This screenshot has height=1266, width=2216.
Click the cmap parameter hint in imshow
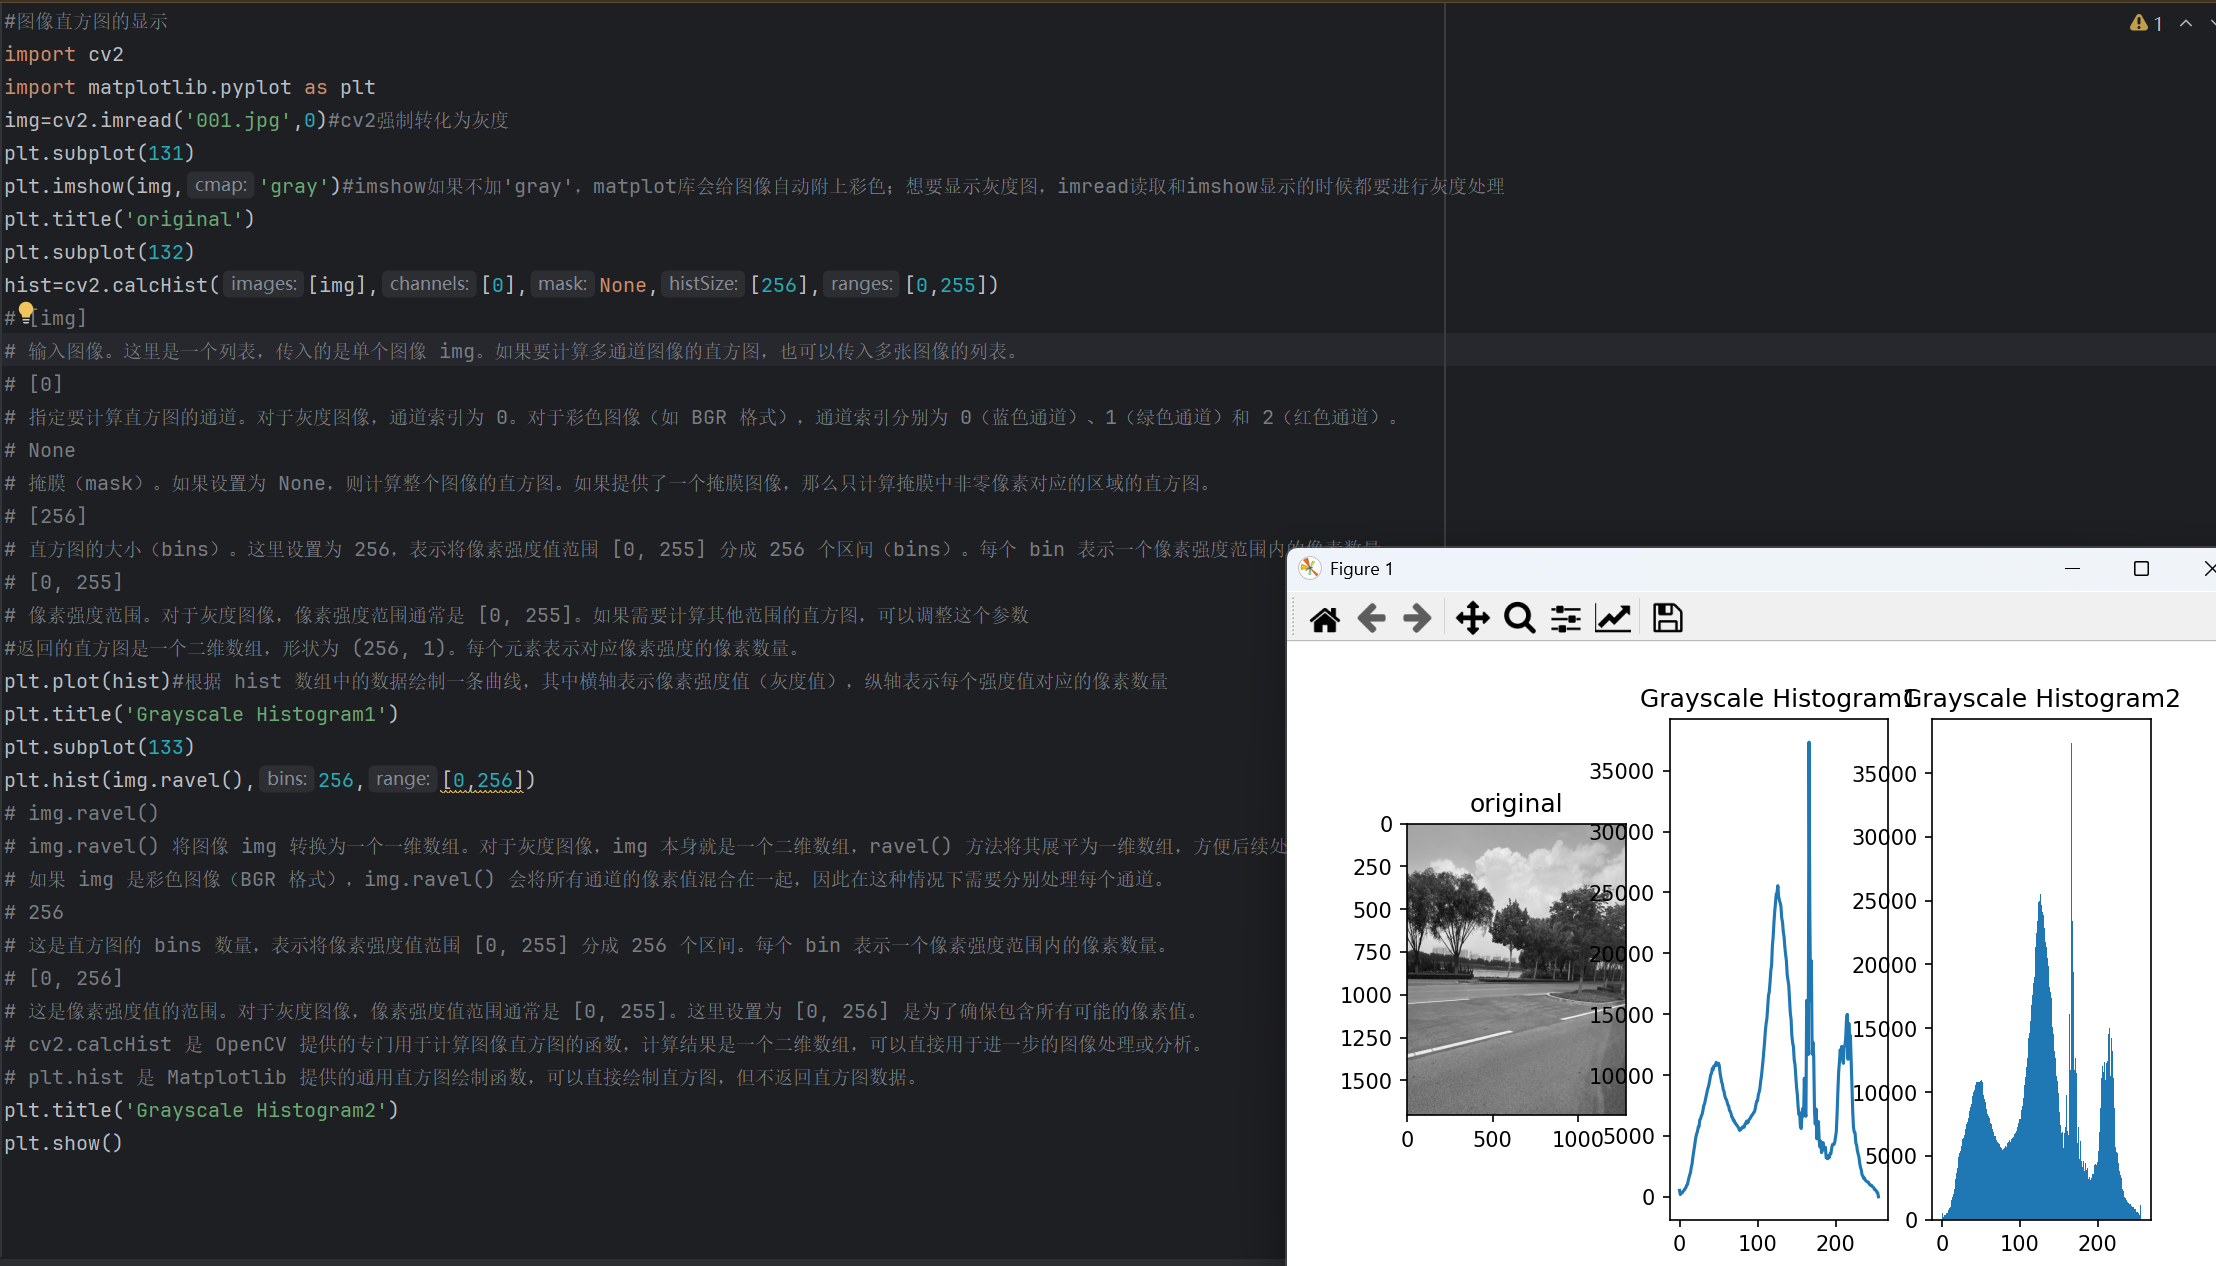[x=220, y=186]
